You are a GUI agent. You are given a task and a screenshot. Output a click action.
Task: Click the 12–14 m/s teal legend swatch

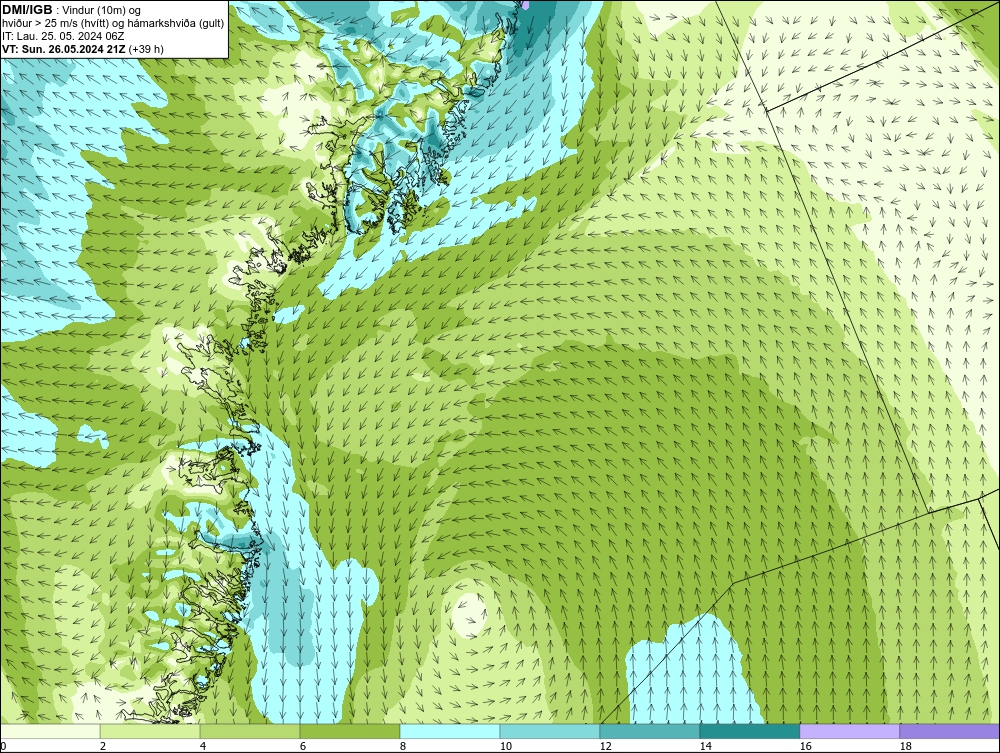pyautogui.click(x=649, y=731)
